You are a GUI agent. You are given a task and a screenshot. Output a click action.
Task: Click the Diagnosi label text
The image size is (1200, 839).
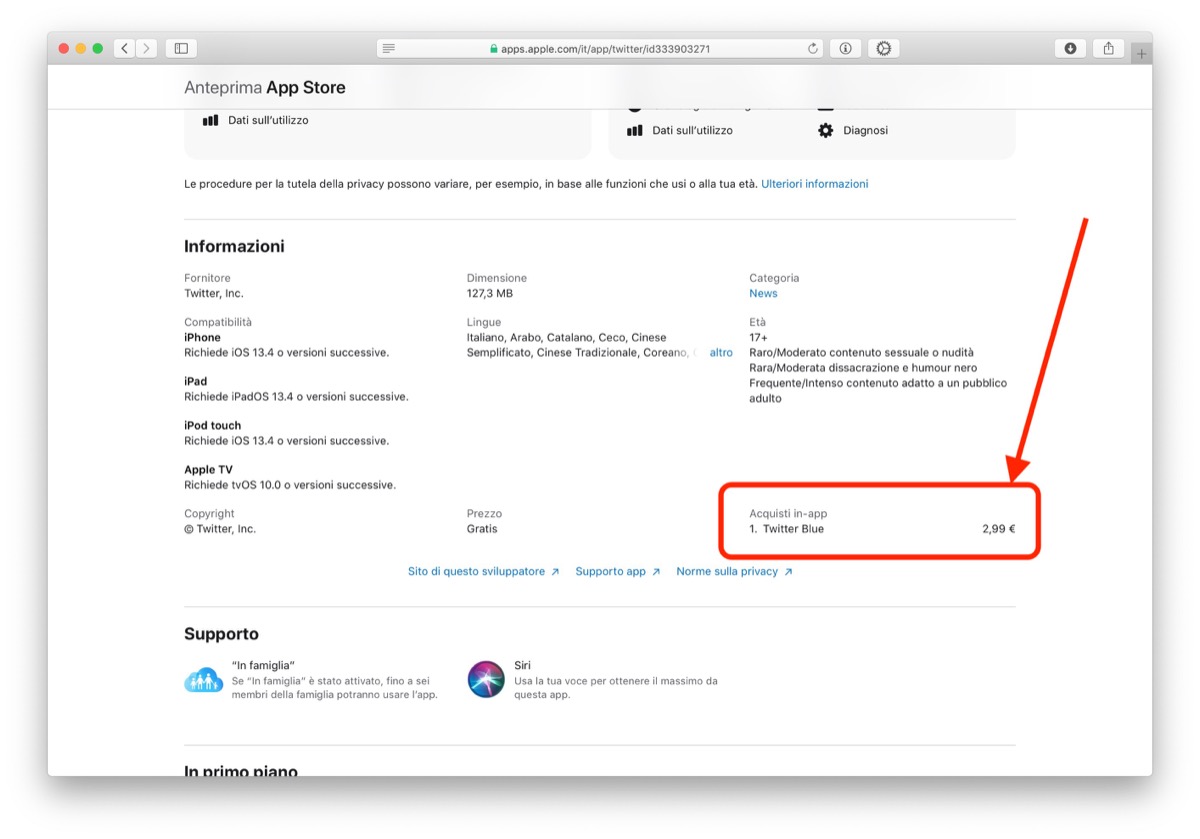pyautogui.click(x=866, y=130)
